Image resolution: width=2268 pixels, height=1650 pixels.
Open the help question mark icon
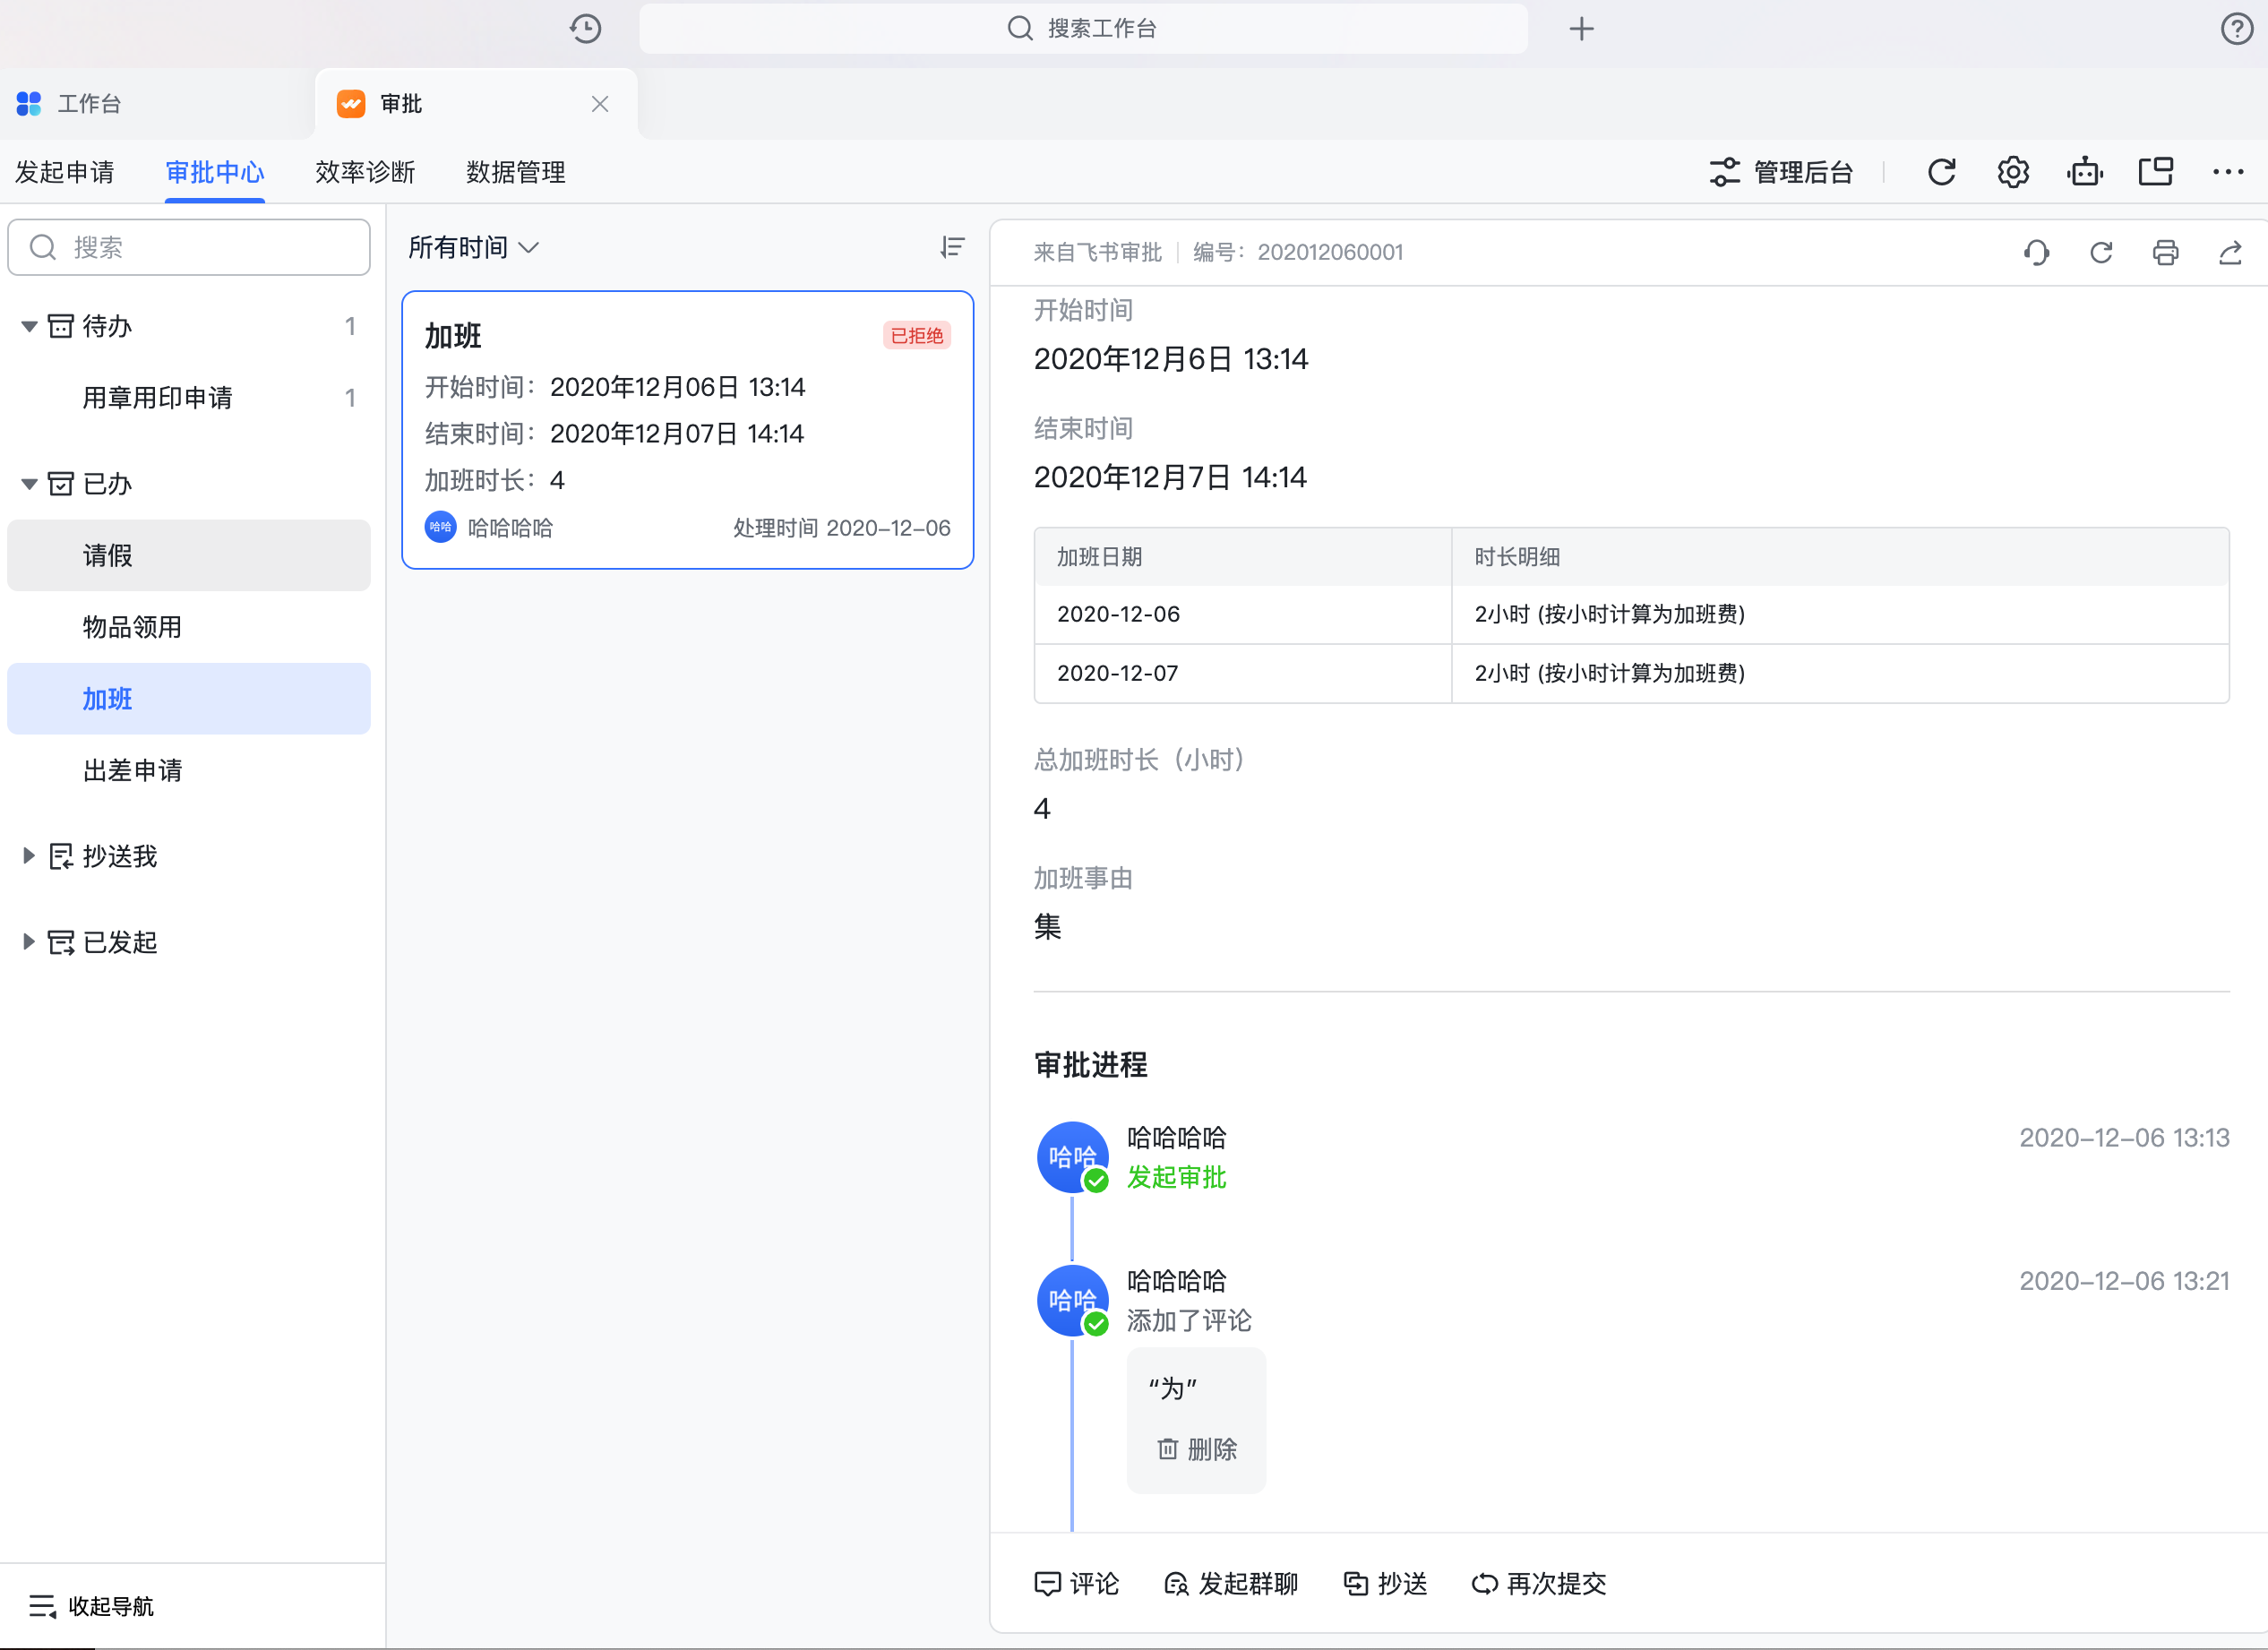(2237, 28)
